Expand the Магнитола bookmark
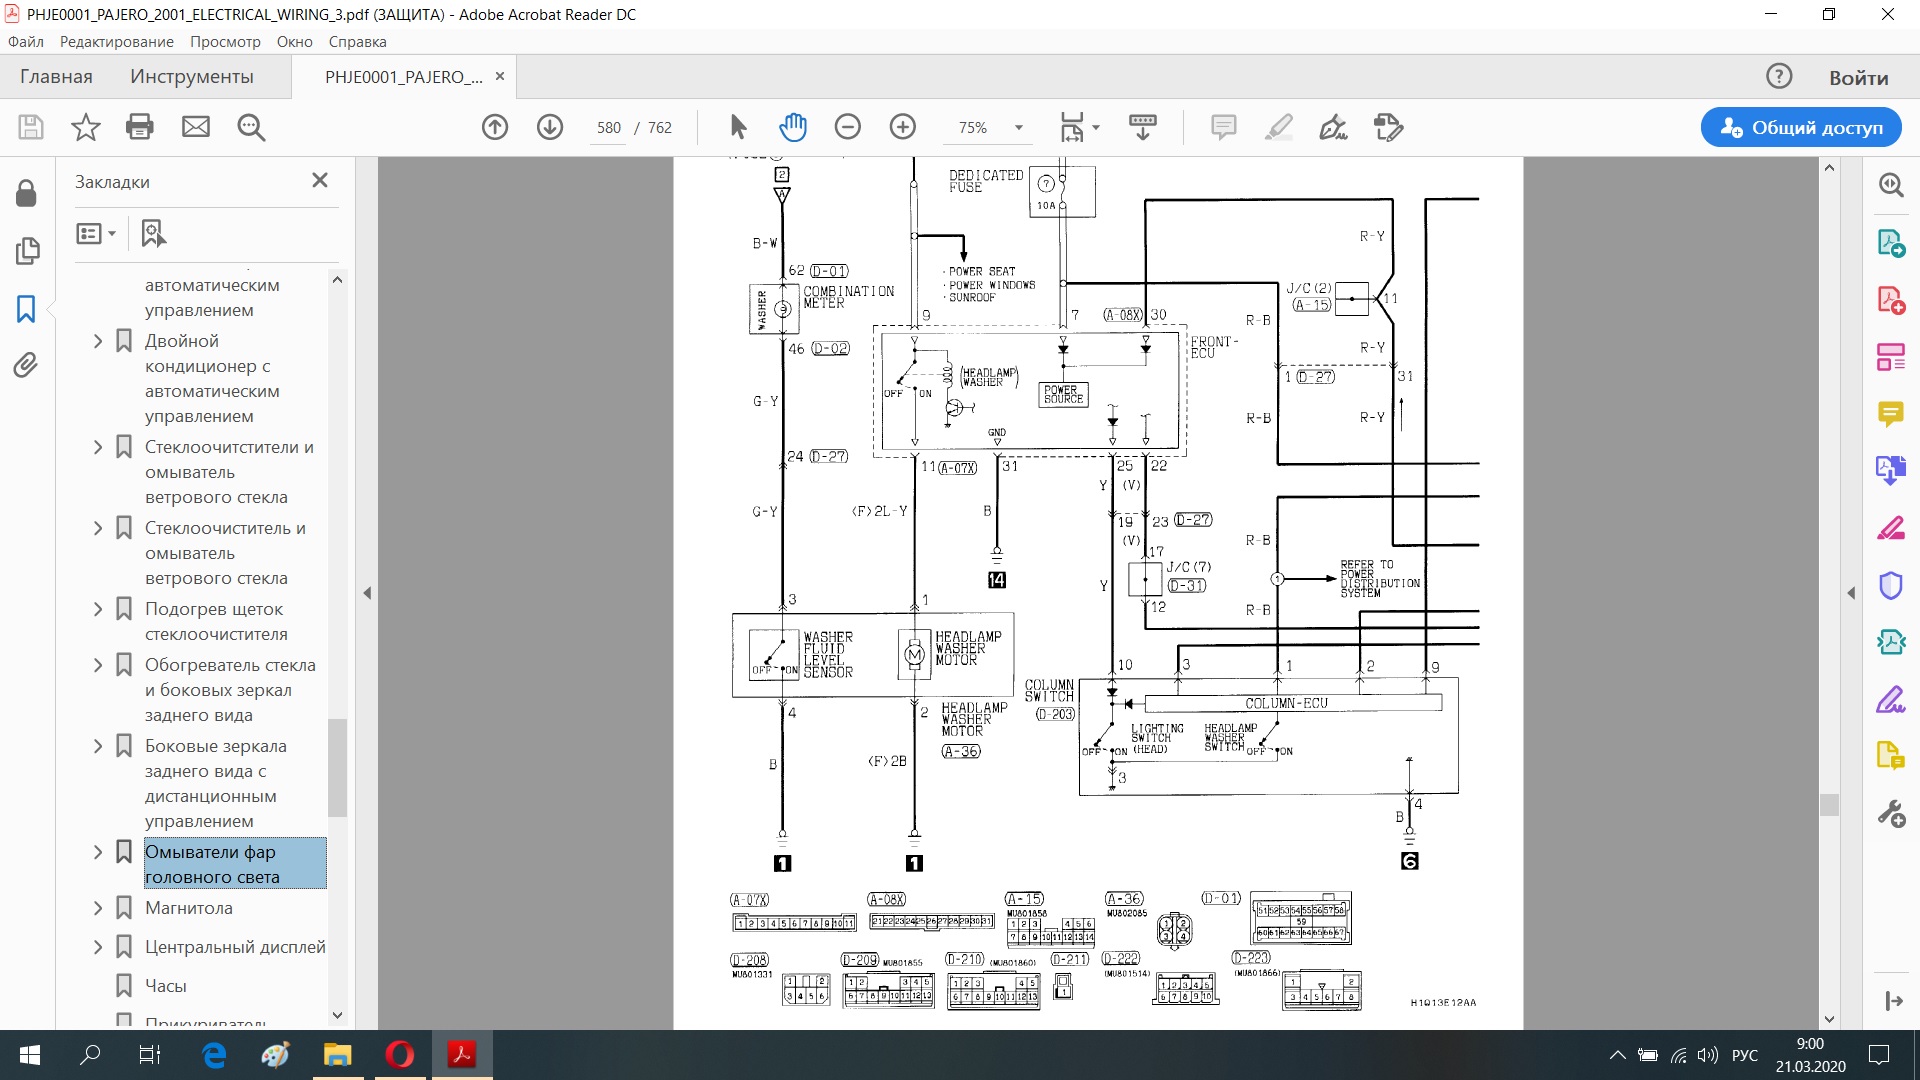1920x1080 pixels. click(98, 908)
